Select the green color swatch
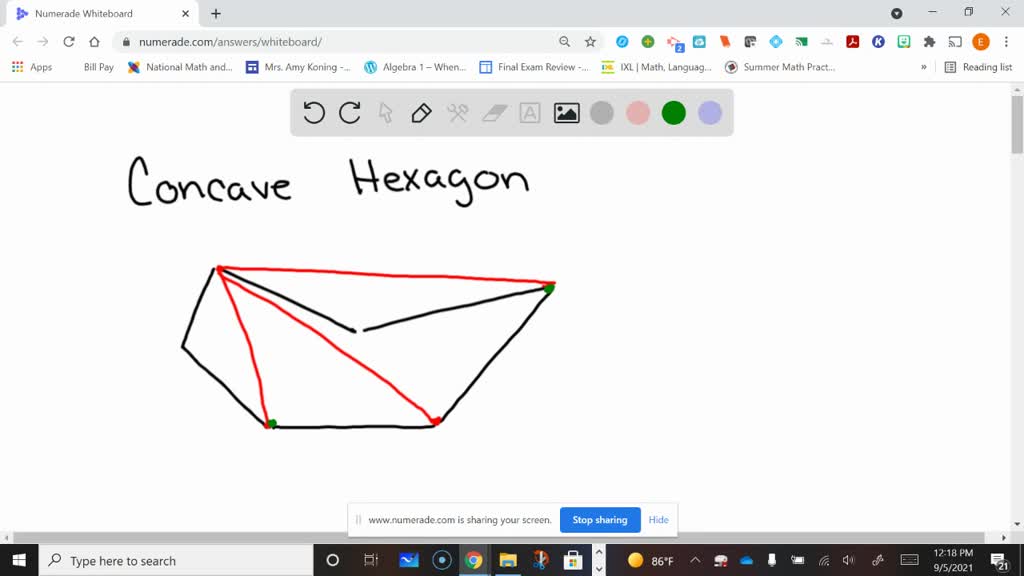1024x576 pixels. 673,113
